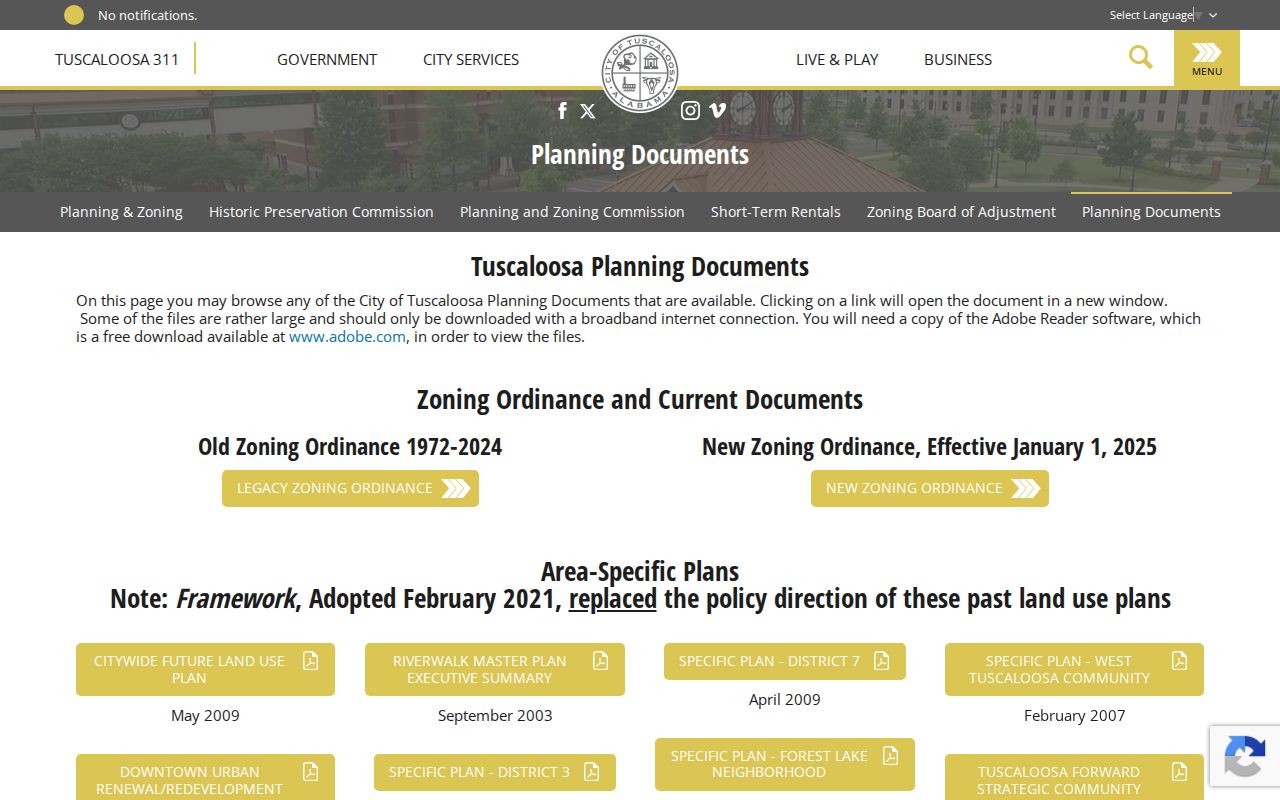Open the City Services menu
This screenshot has height=800, width=1280.
click(471, 59)
